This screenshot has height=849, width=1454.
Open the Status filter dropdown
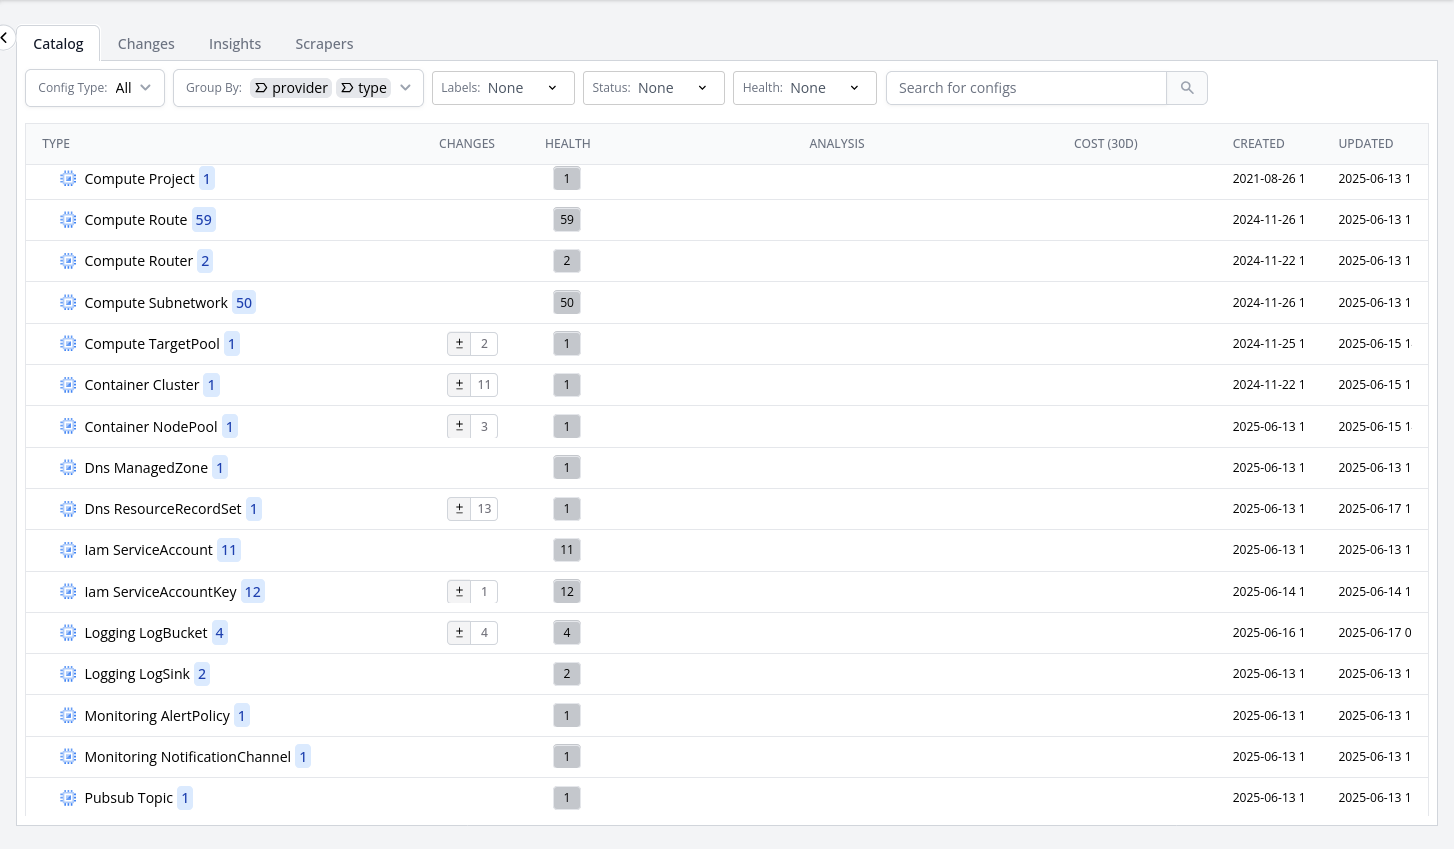pyautogui.click(x=653, y=88)
